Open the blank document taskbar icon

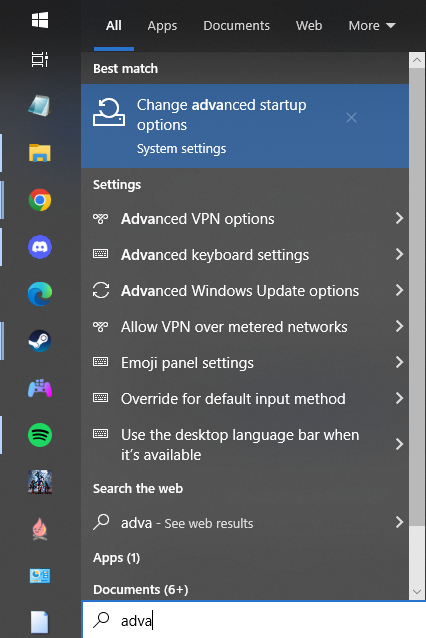pyautogui.click(x=40, y=622)
